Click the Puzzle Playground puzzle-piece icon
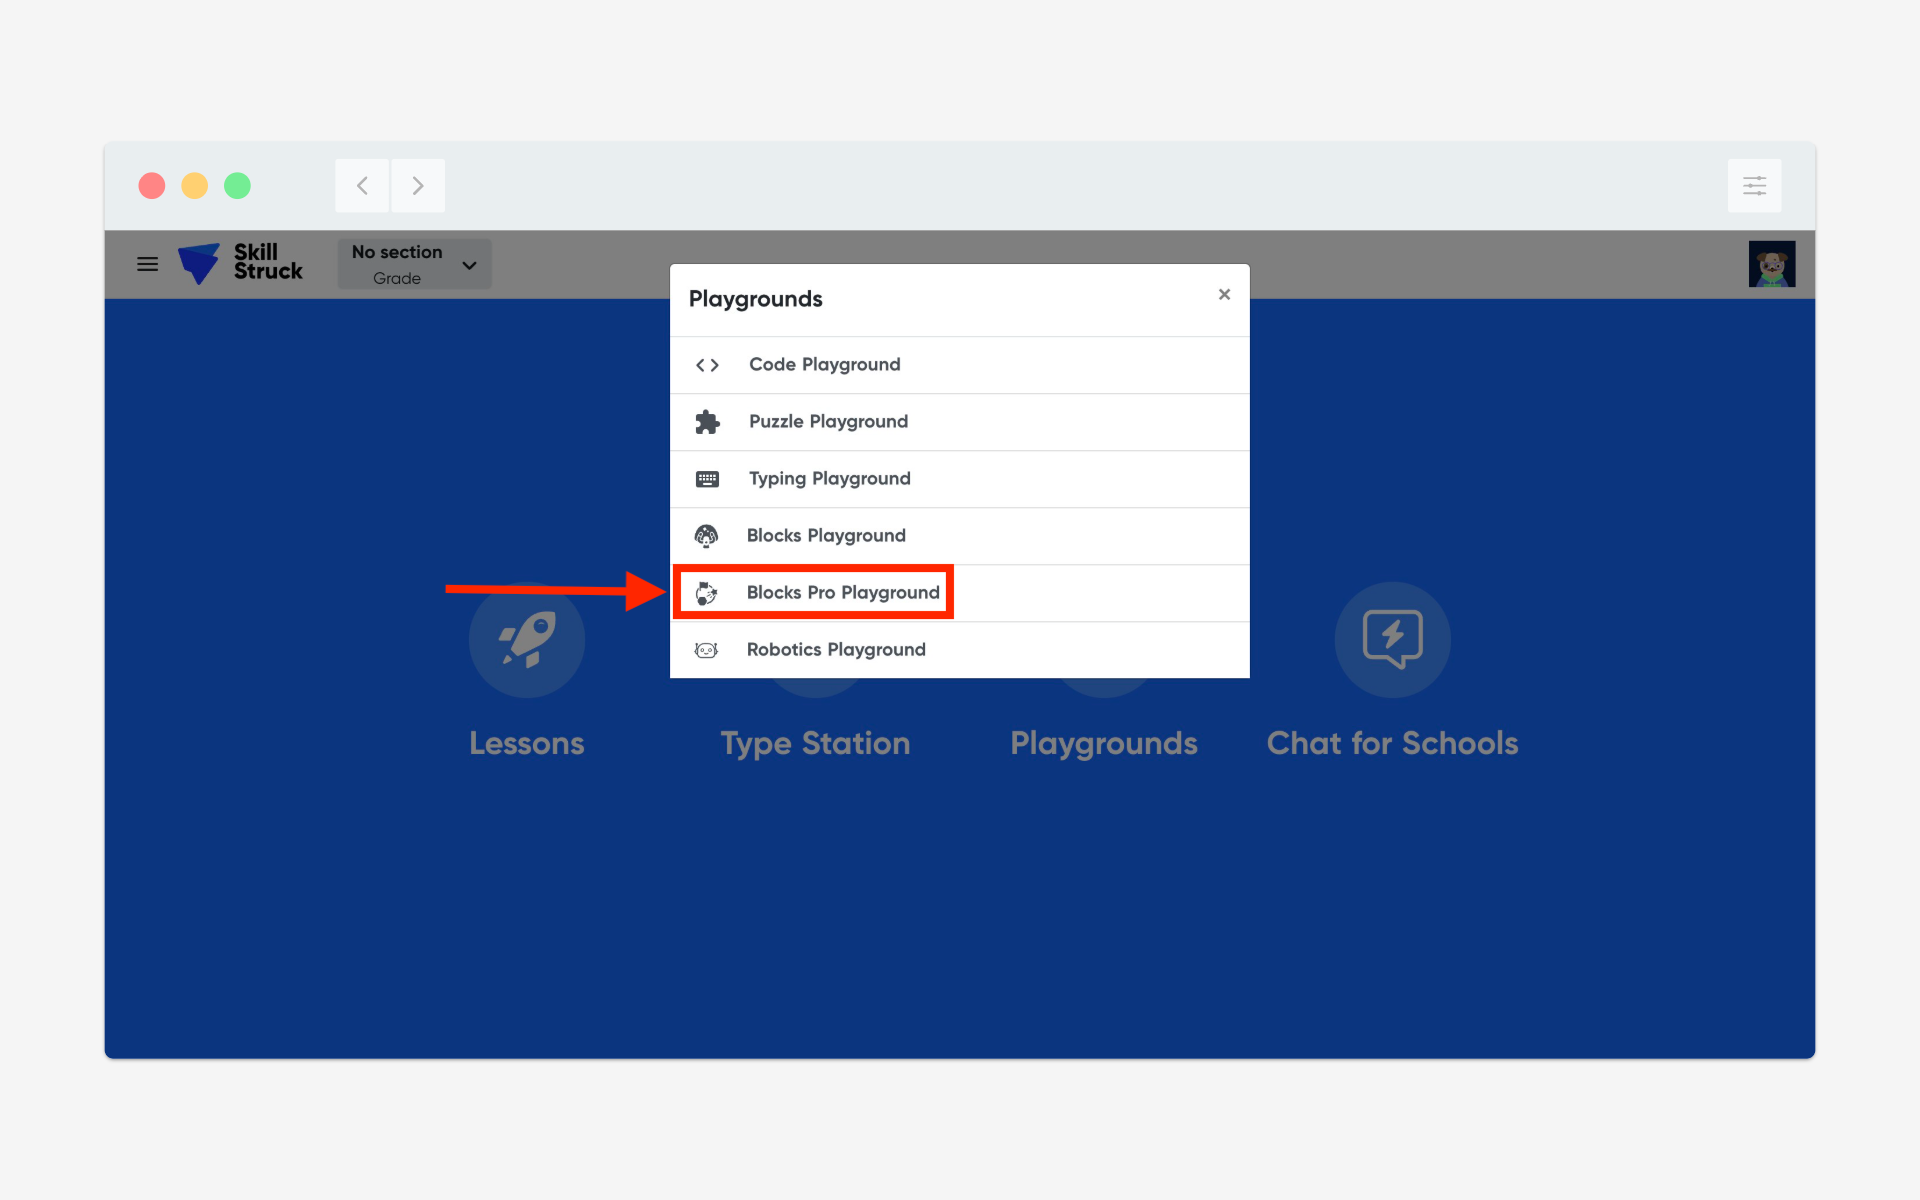This screenshot has width=1920, height=1200. (x=707, y=422)
